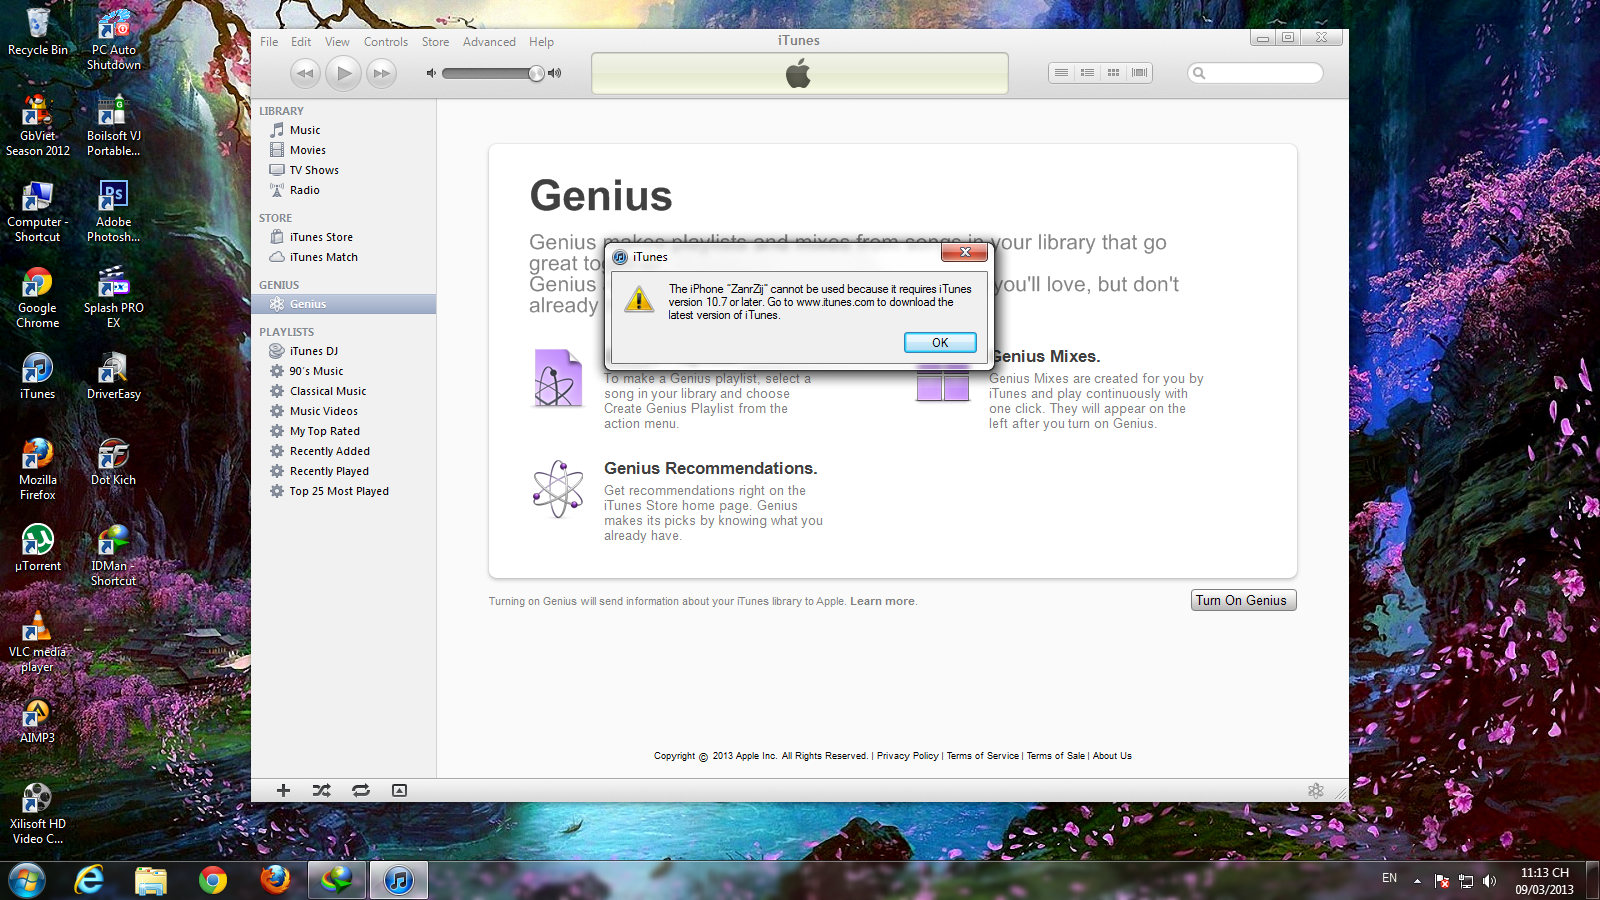
Task: Click the Turn On Genius button
Action: [x=1243, y=600]
